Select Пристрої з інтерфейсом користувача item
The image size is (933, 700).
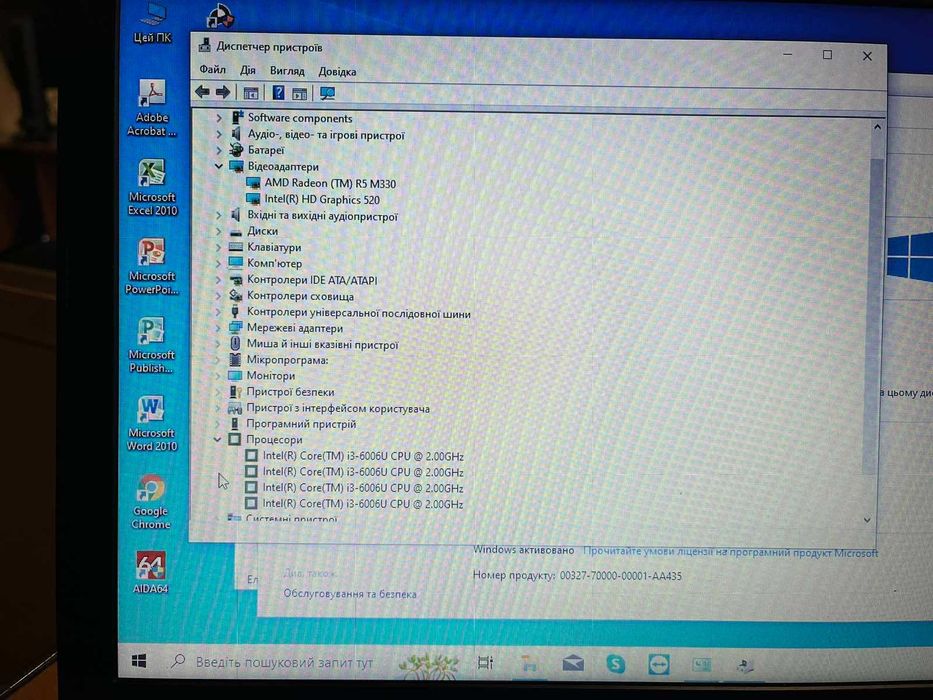coord(338,408)
